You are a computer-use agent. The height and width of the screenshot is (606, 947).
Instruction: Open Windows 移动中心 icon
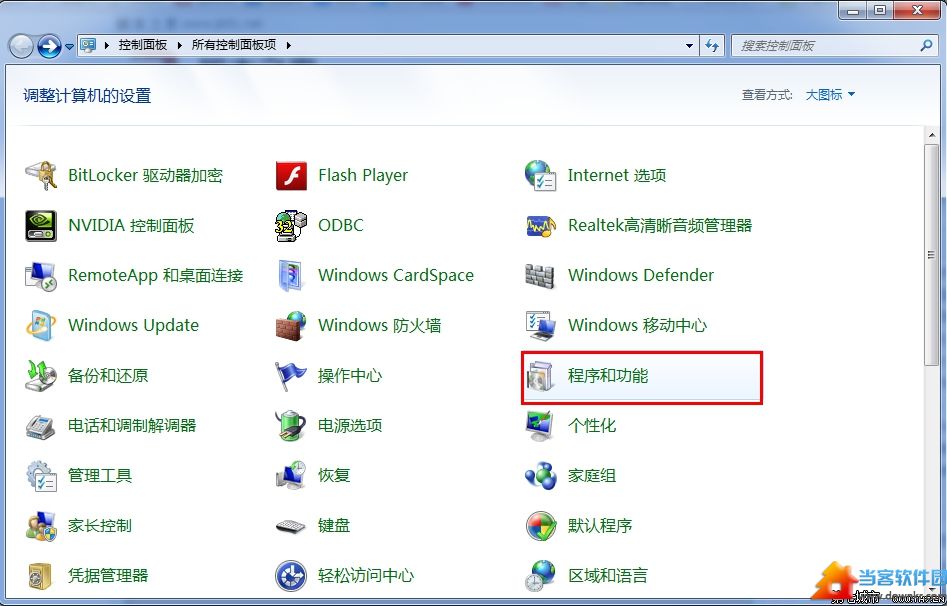click(x=540, y=326)
